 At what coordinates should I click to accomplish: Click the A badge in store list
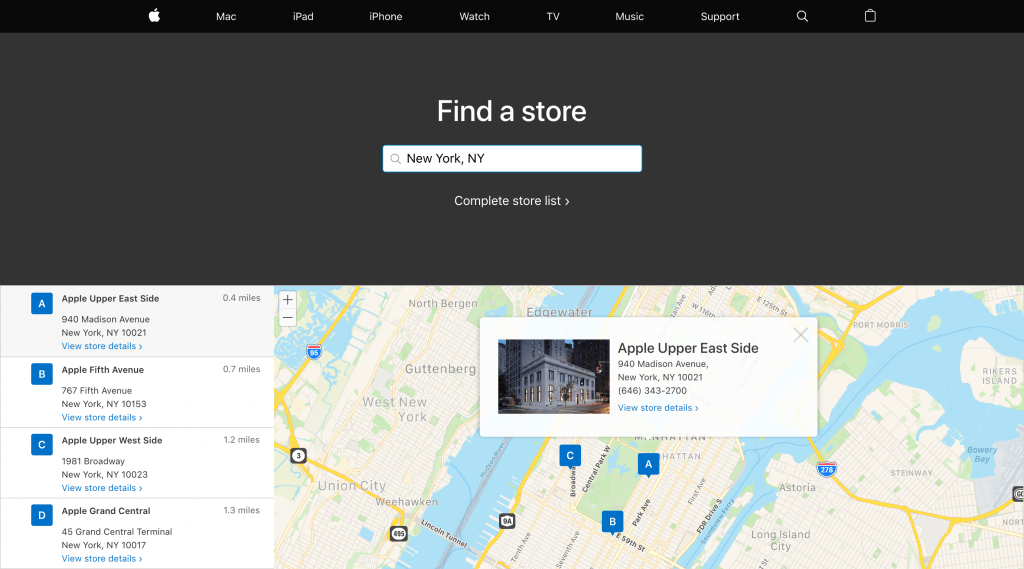coord(42,304)
